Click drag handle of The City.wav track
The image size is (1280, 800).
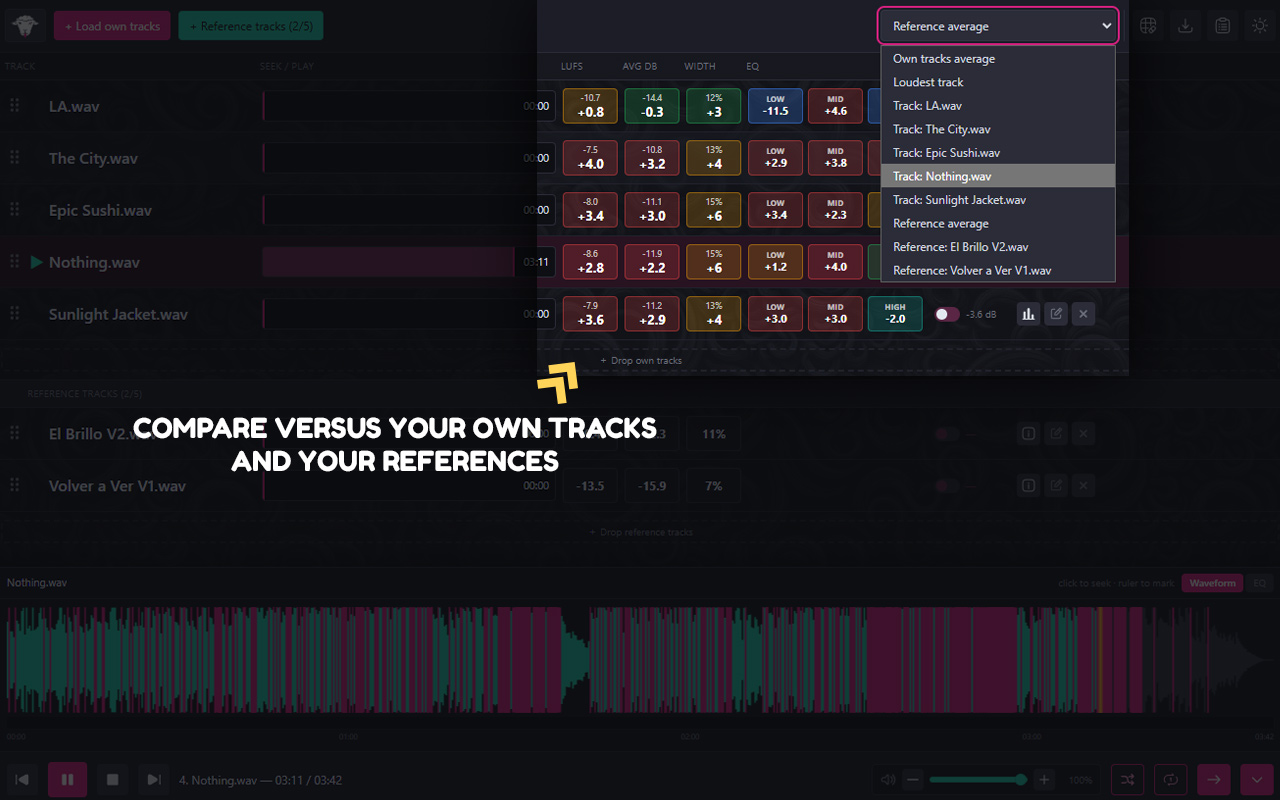[15, 158]
